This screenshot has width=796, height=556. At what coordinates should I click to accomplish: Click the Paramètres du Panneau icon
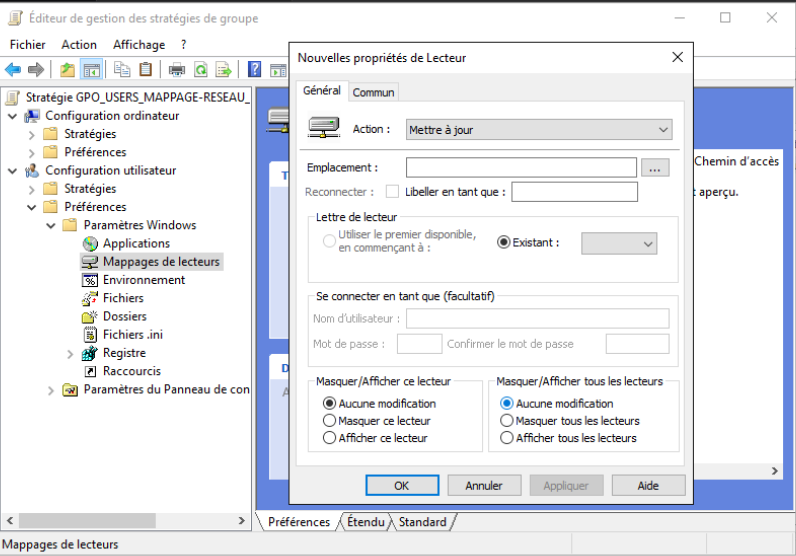[70, 390]
